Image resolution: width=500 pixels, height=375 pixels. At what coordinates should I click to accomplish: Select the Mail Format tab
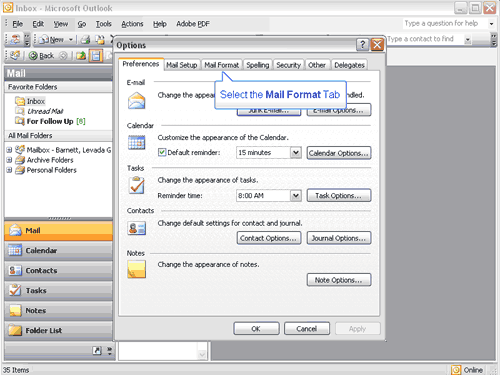(222, 65)
